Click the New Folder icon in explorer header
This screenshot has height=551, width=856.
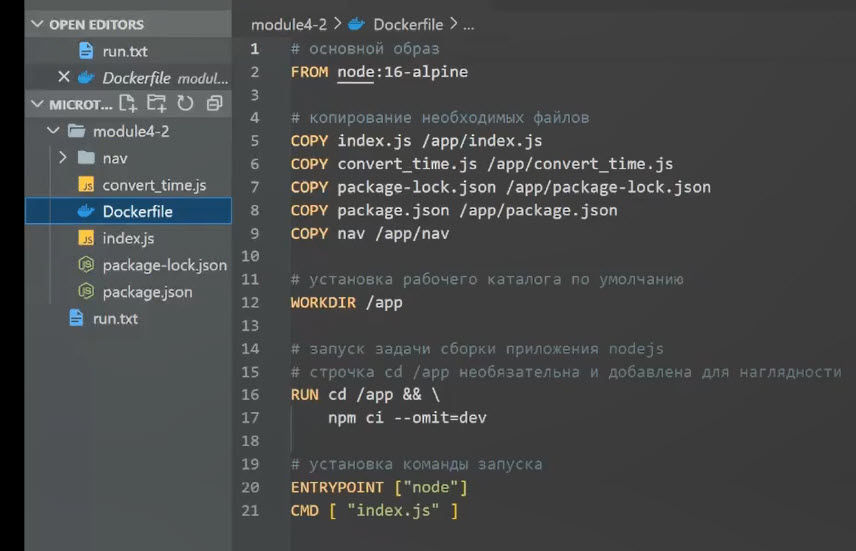(156, 103)
